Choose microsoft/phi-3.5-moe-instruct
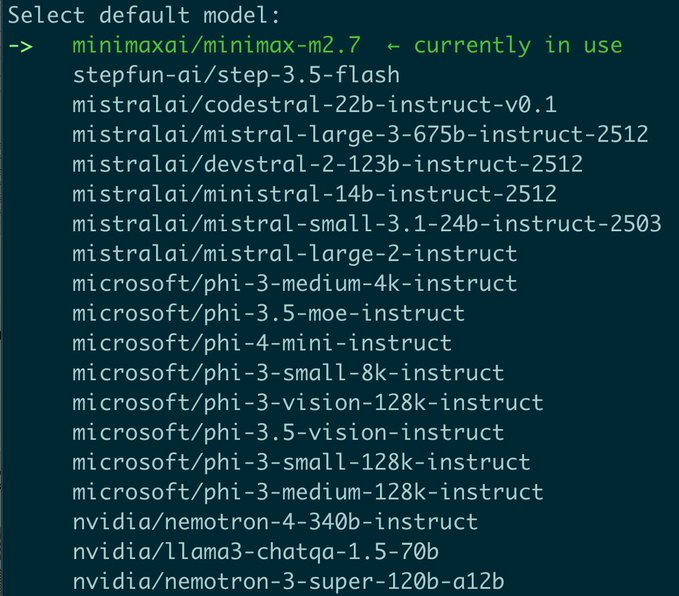 (268, 314)
